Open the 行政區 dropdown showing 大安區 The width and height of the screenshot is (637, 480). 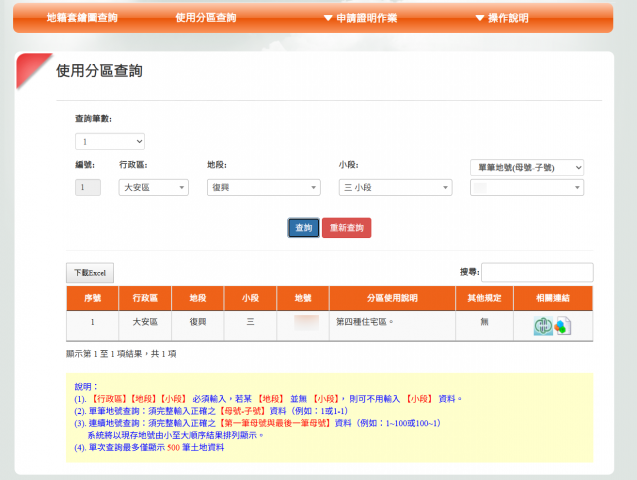(x=154, y=188)
